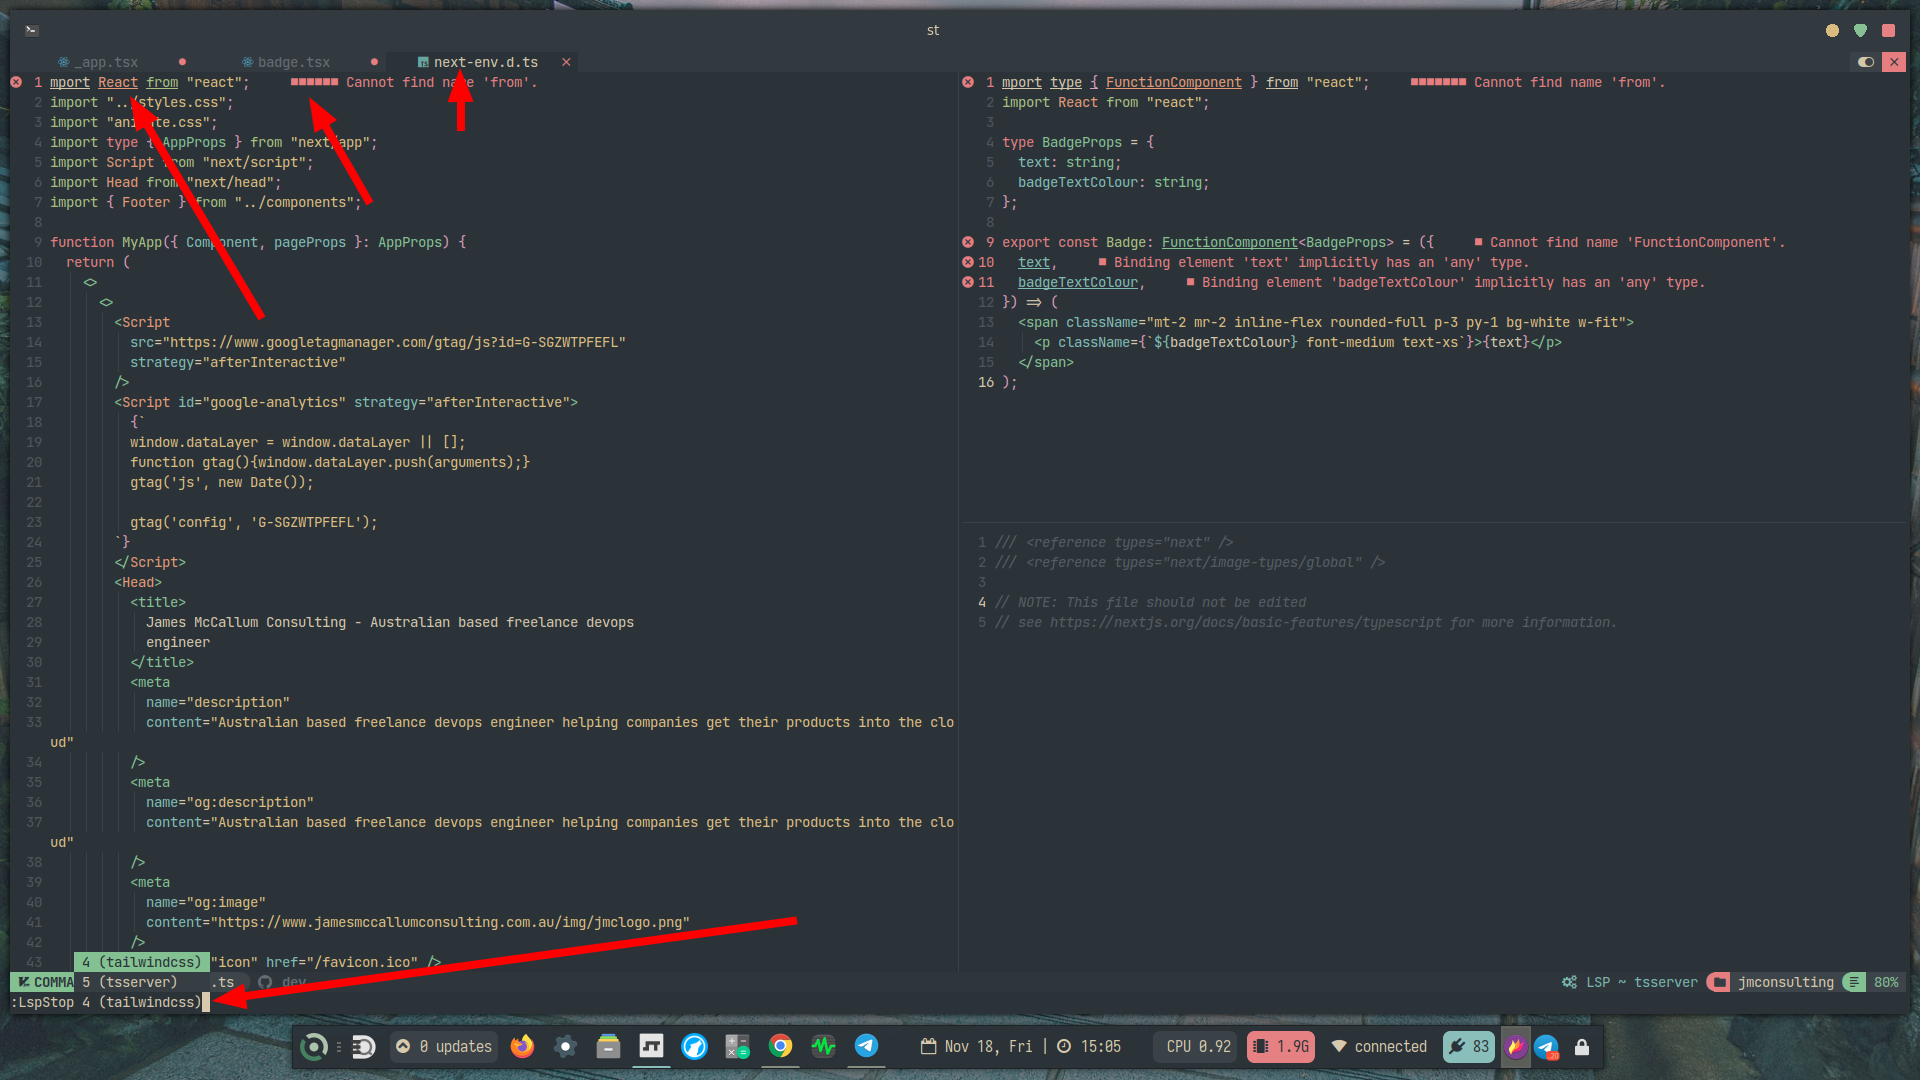Open Firefox from the taskbar
The height and width of the screenshot is (1080, 1920).
click(x=522, y=1046)
